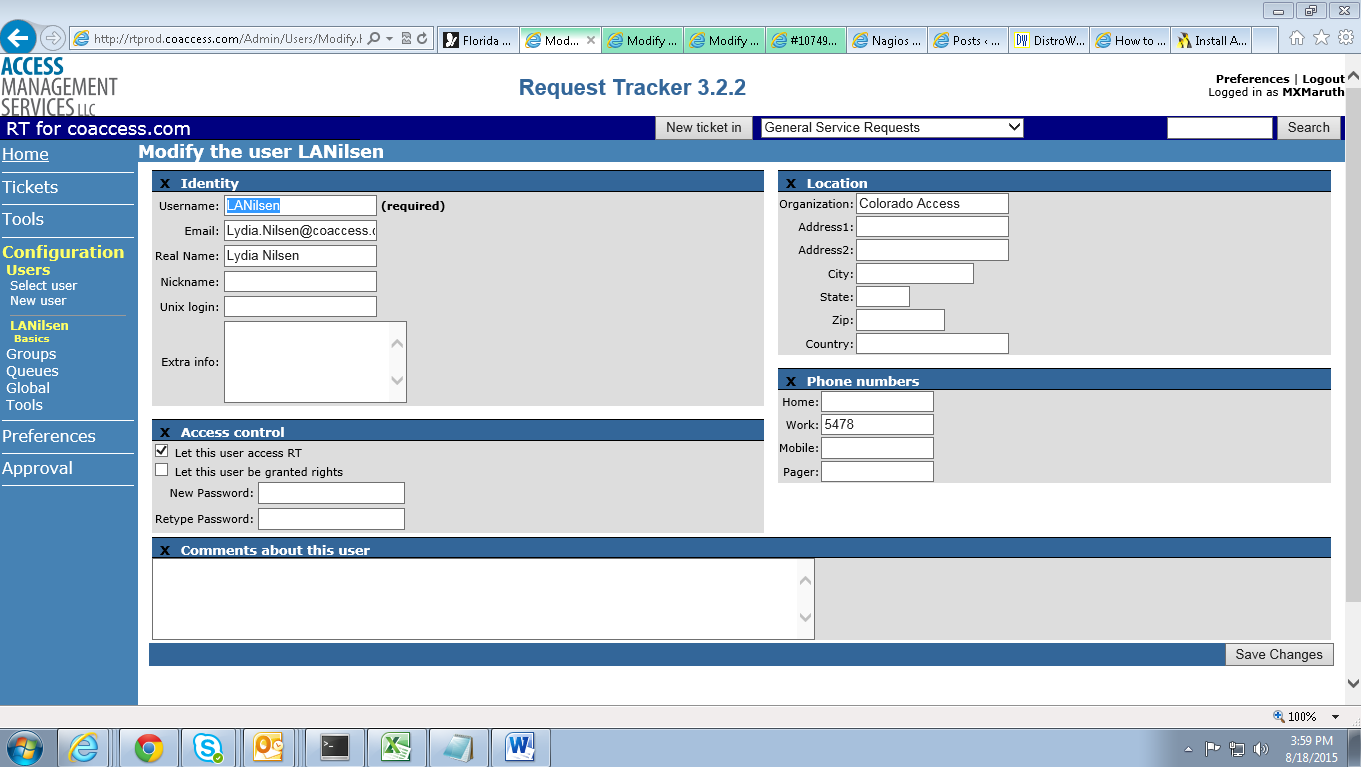Open Skype from the taskbar
1361x767 pixels.
209,747
